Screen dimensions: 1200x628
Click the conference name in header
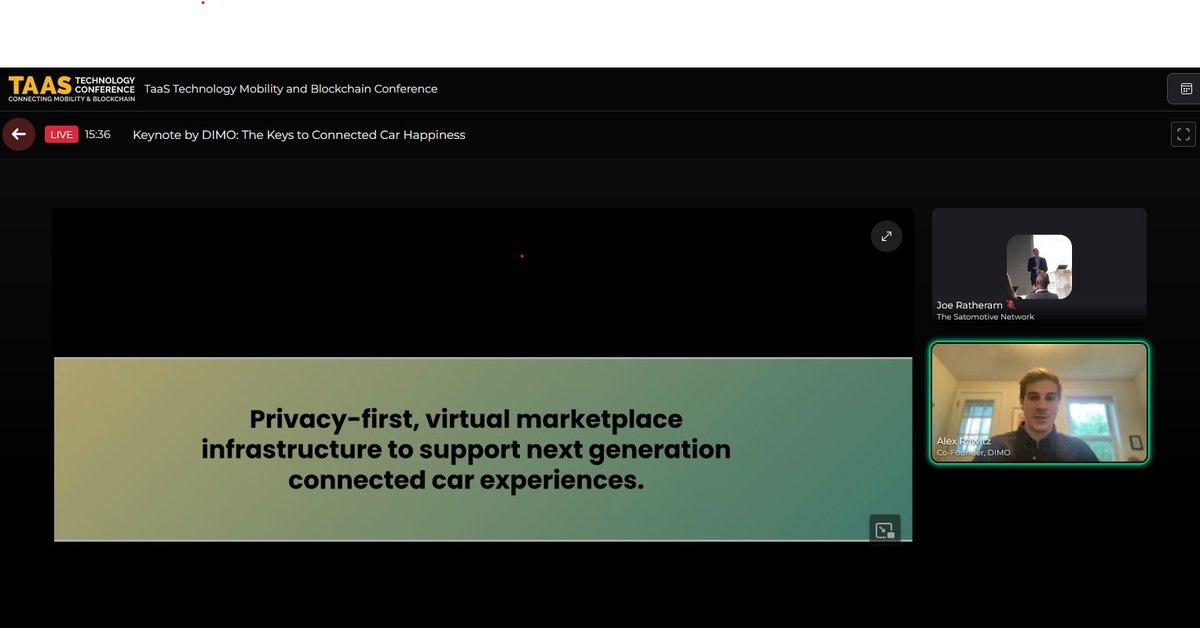(291, 89)
